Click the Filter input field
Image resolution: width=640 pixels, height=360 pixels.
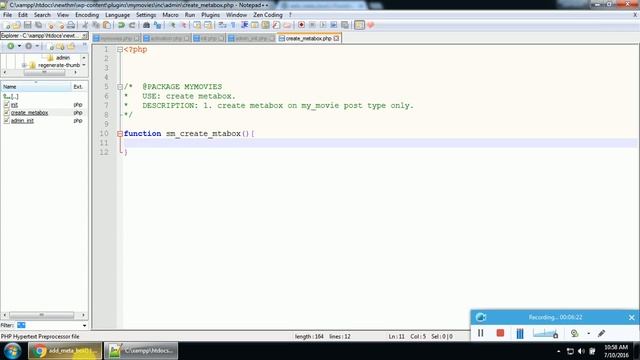(48, 325)
